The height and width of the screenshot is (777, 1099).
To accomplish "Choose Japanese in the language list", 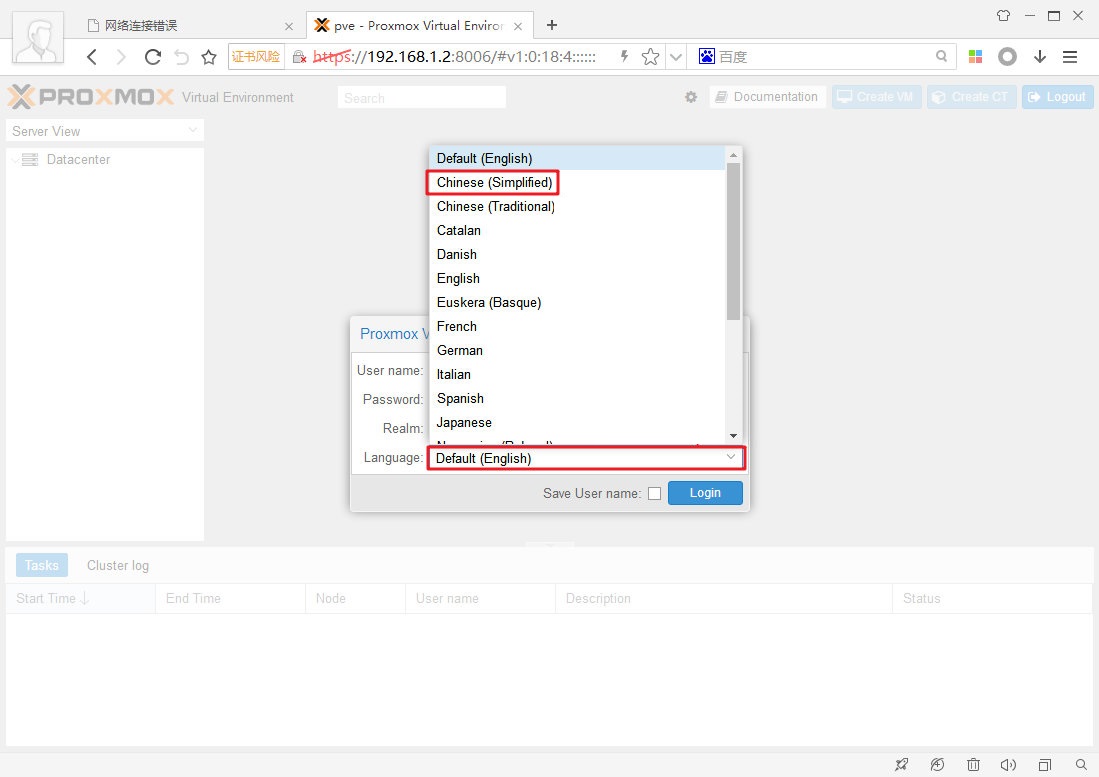I will click(x=464, y=422).
